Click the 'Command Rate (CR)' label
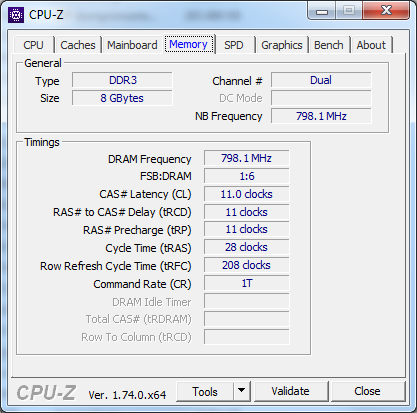Viewport: 417px width, 413px height. pos(142,284)
